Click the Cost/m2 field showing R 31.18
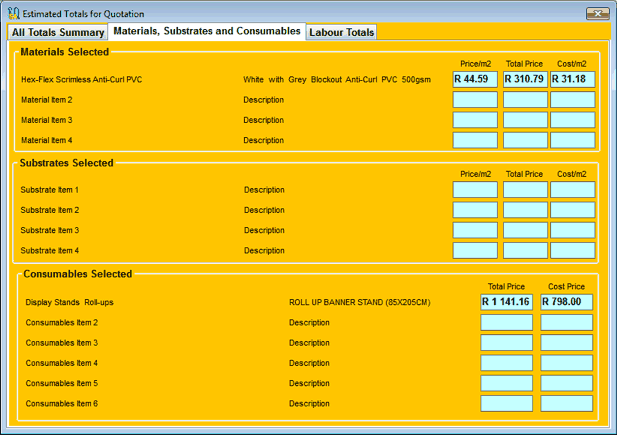 572,79
